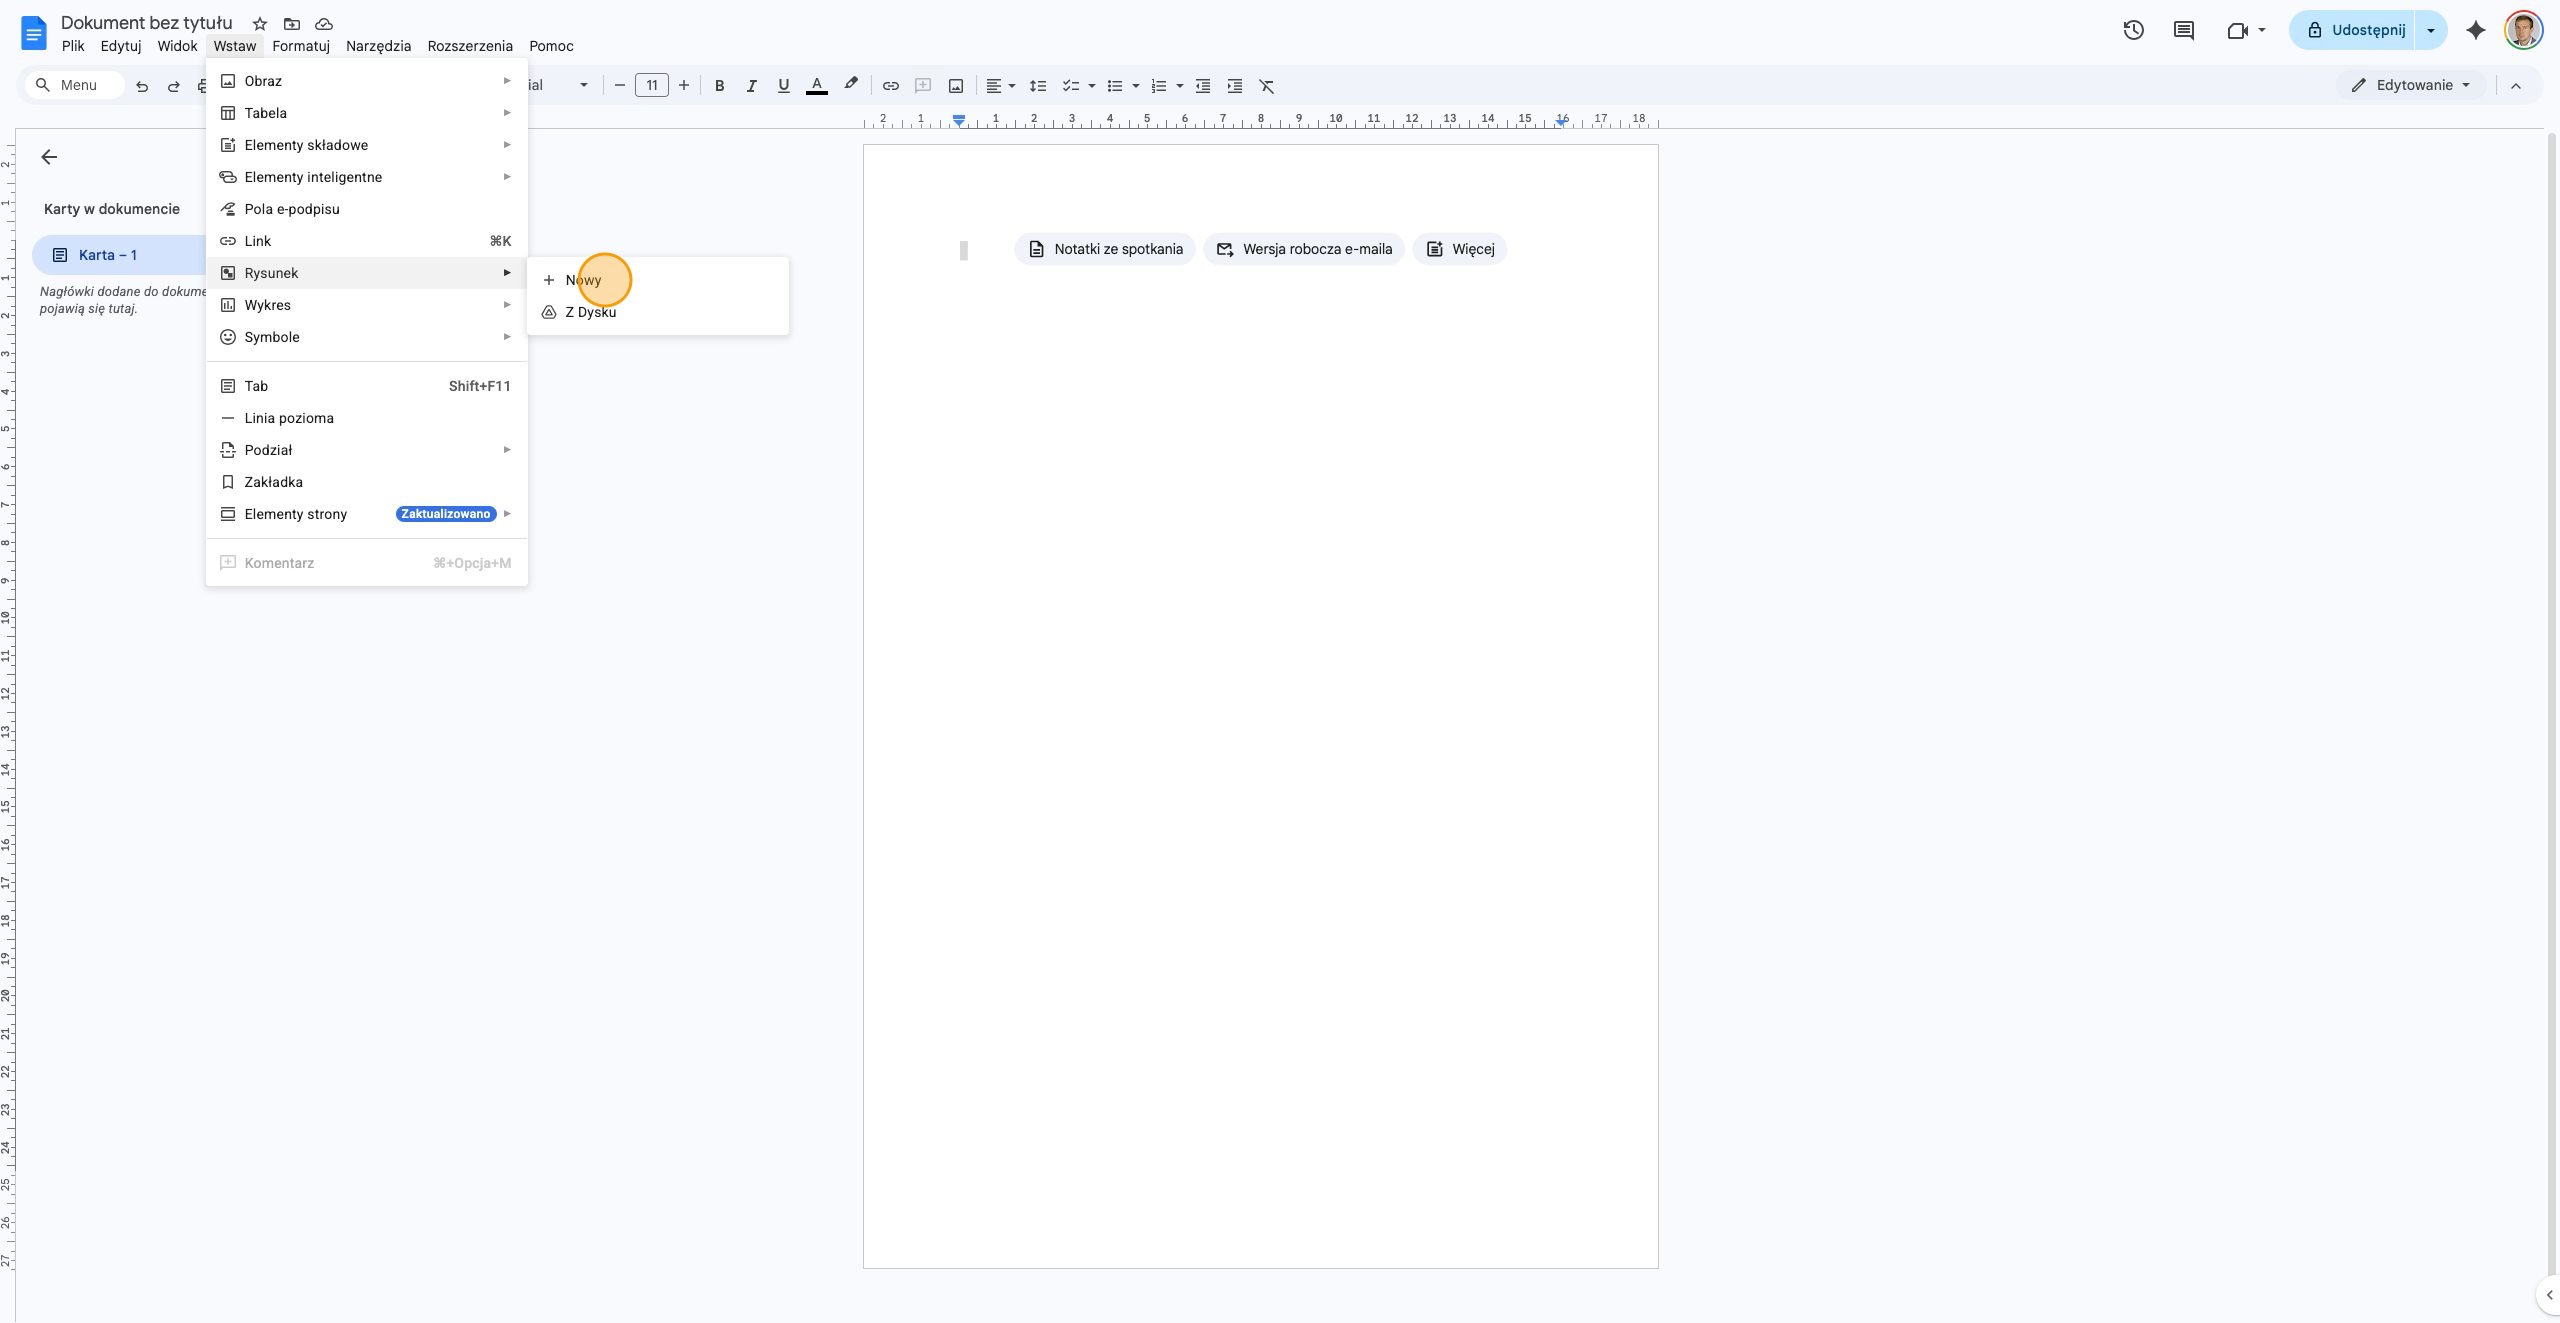The width and height of the screenshot is (2560, 1323).
Task: Select Z Dysku submenu item
Action: 658,312
